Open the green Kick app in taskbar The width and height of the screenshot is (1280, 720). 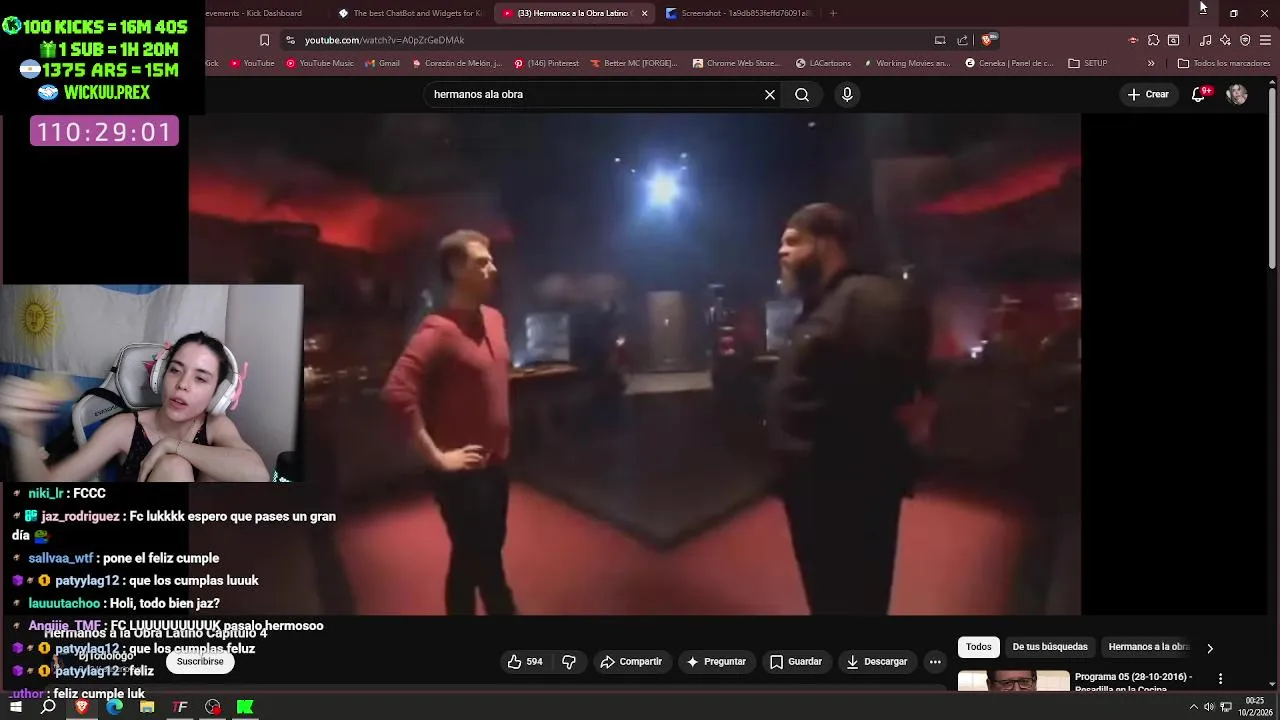tap(245, 707)
